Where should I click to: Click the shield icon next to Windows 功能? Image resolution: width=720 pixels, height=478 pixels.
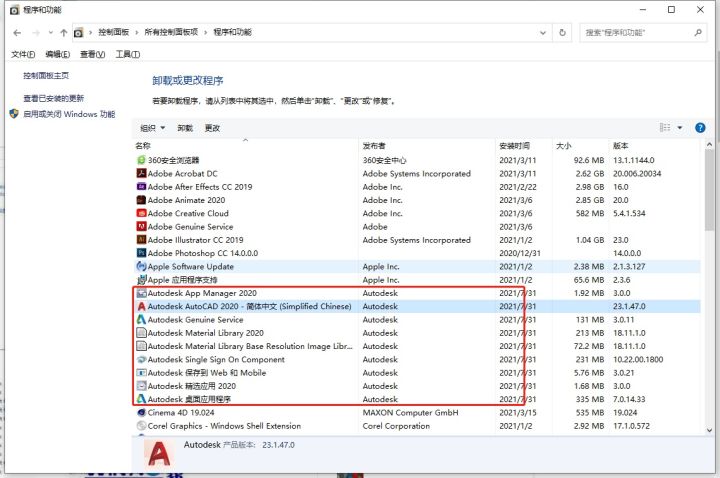(x=14, y=114)
